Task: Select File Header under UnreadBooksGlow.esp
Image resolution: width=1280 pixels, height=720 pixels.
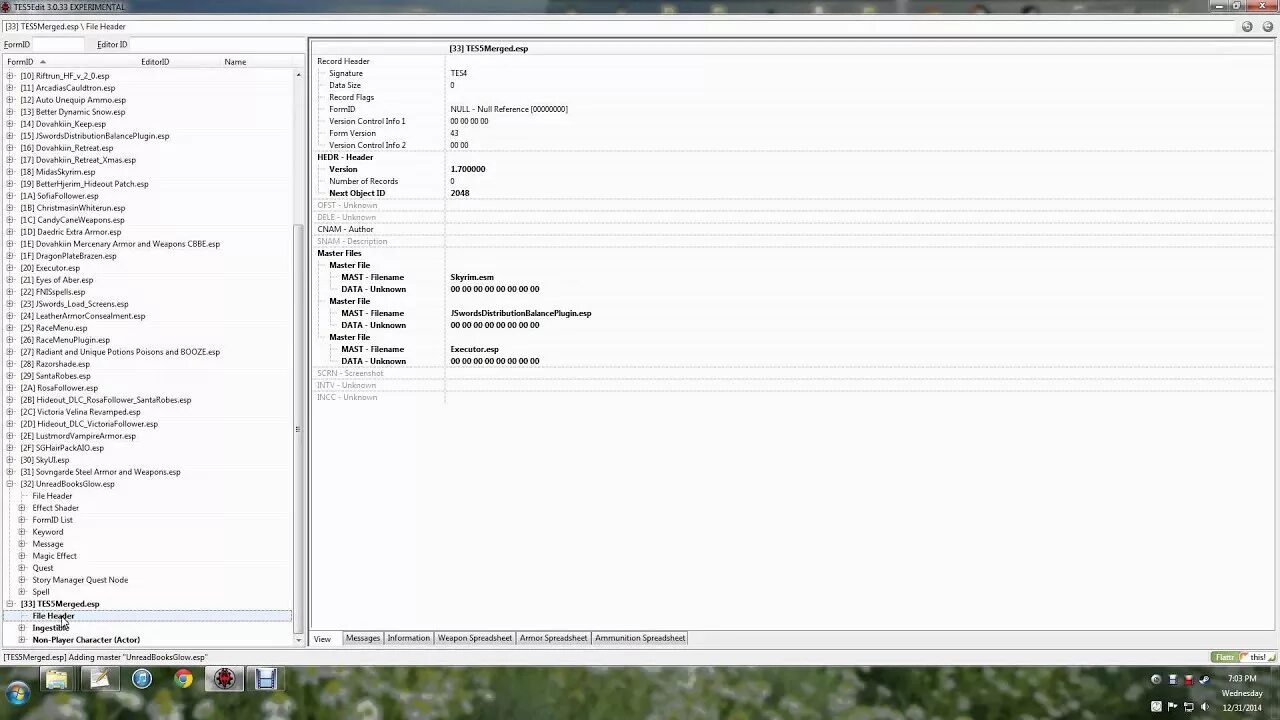Action: (x=52, y=496)
